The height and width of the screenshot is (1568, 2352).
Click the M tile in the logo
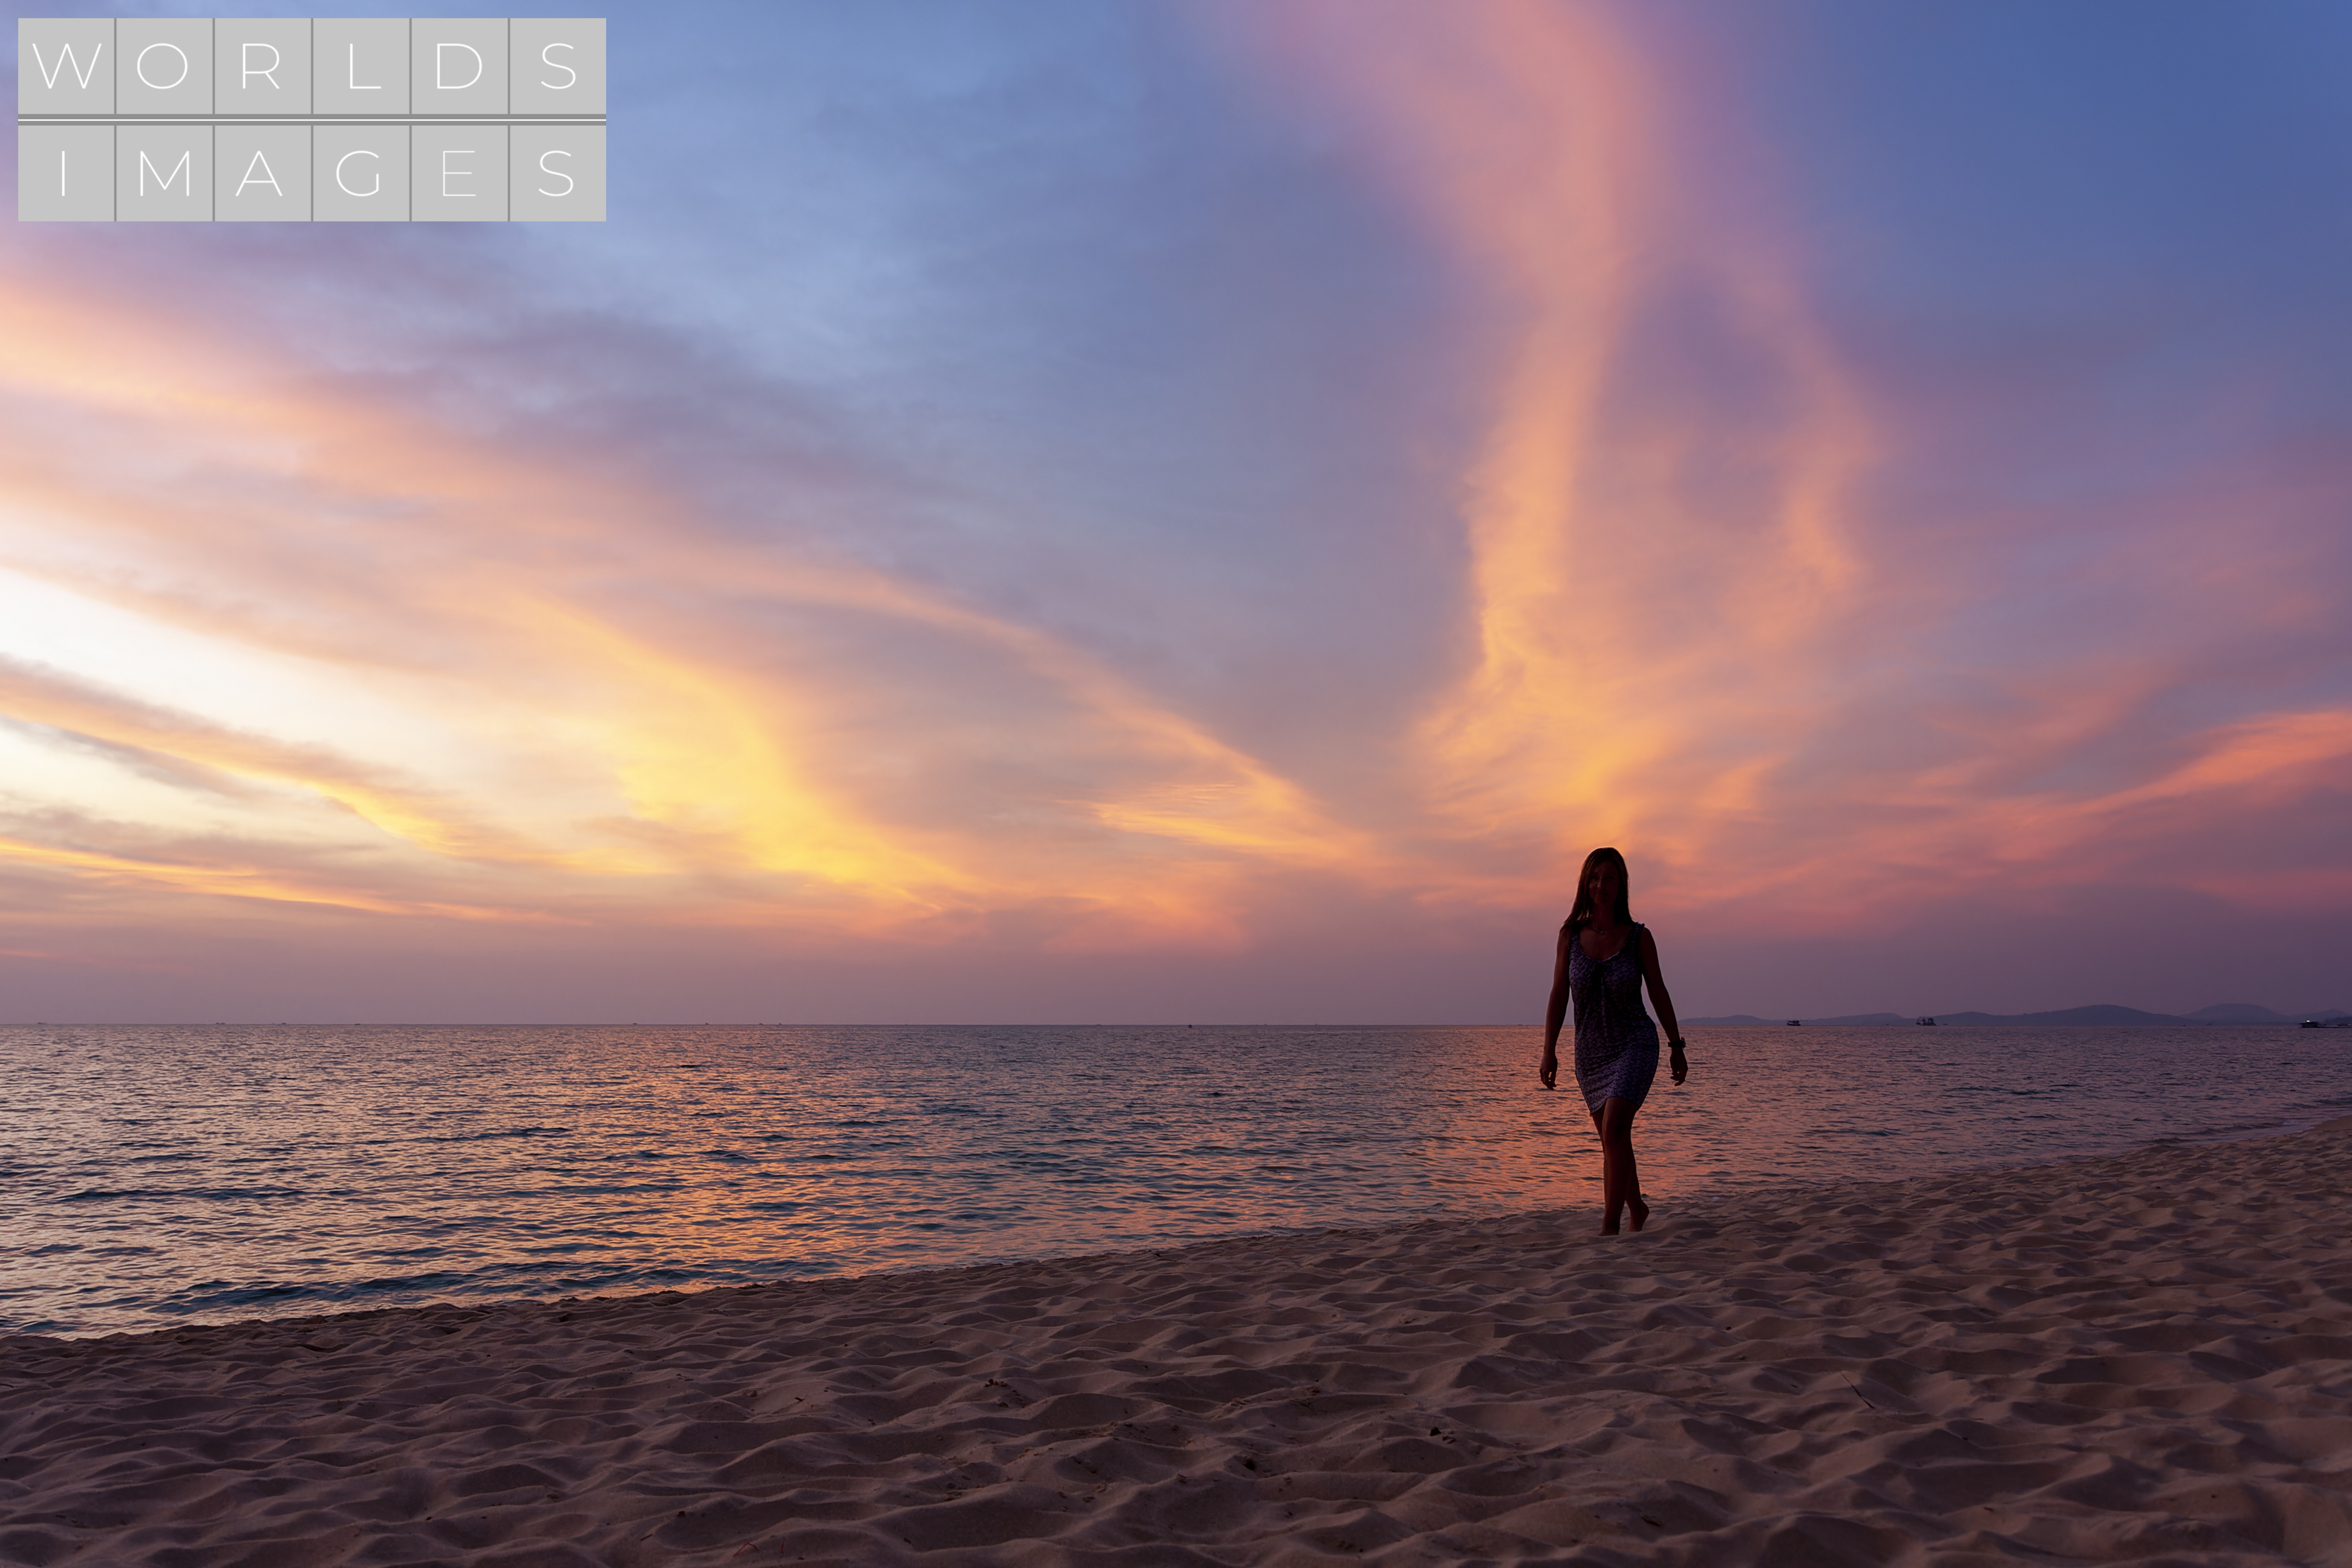coord(163,173)
